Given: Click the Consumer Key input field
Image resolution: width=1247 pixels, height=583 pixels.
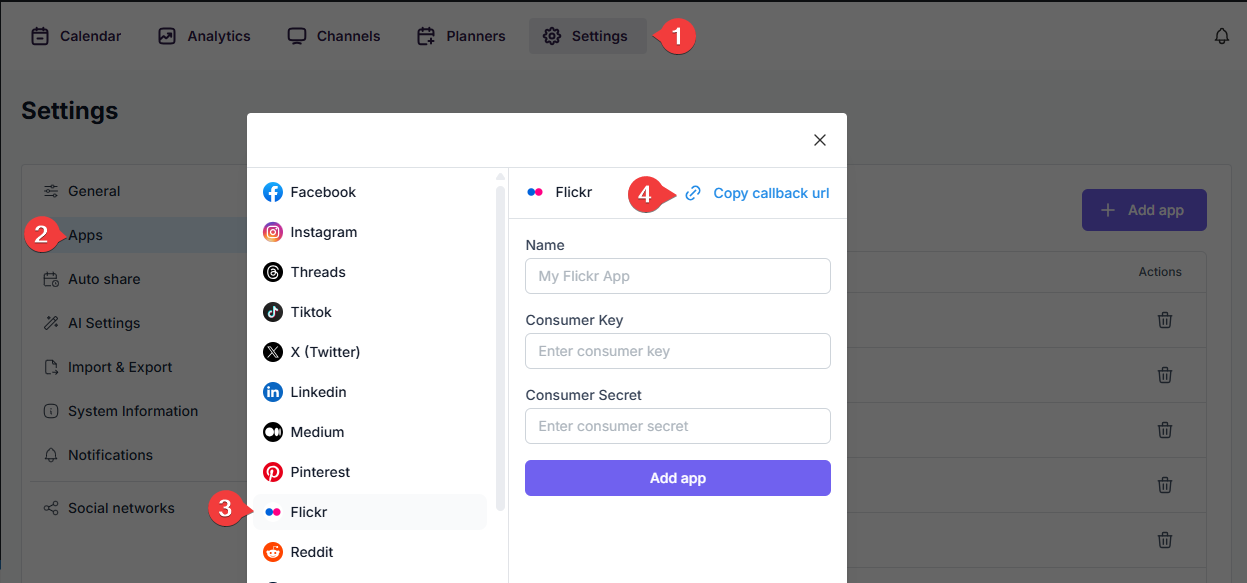Looking at the screenshot, I should [x=677, y=351].
